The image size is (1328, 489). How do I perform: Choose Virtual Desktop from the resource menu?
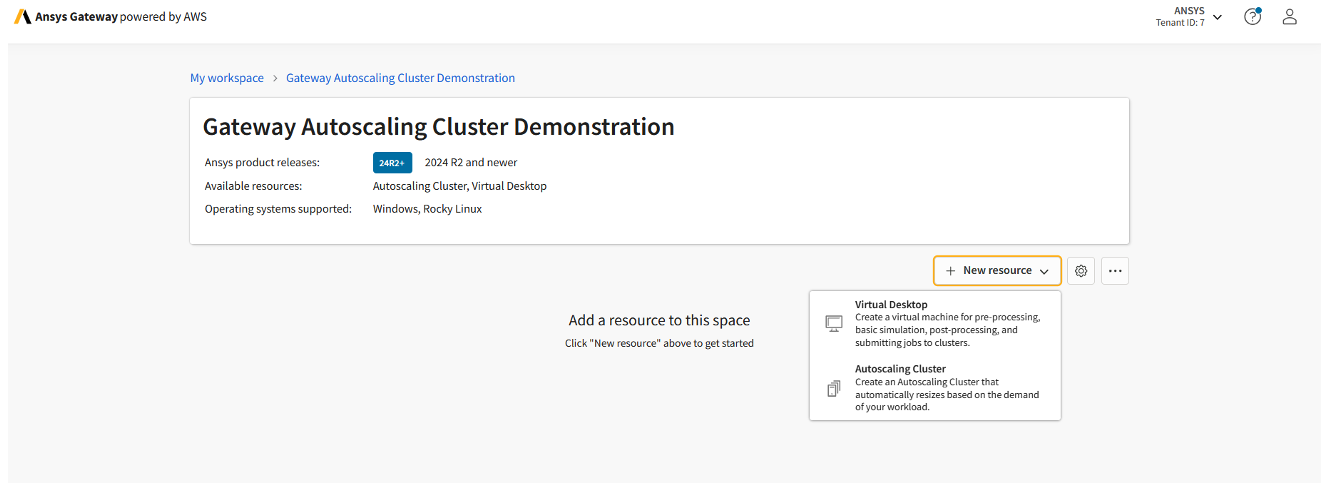pyautogui.click(x=935, y=323)
